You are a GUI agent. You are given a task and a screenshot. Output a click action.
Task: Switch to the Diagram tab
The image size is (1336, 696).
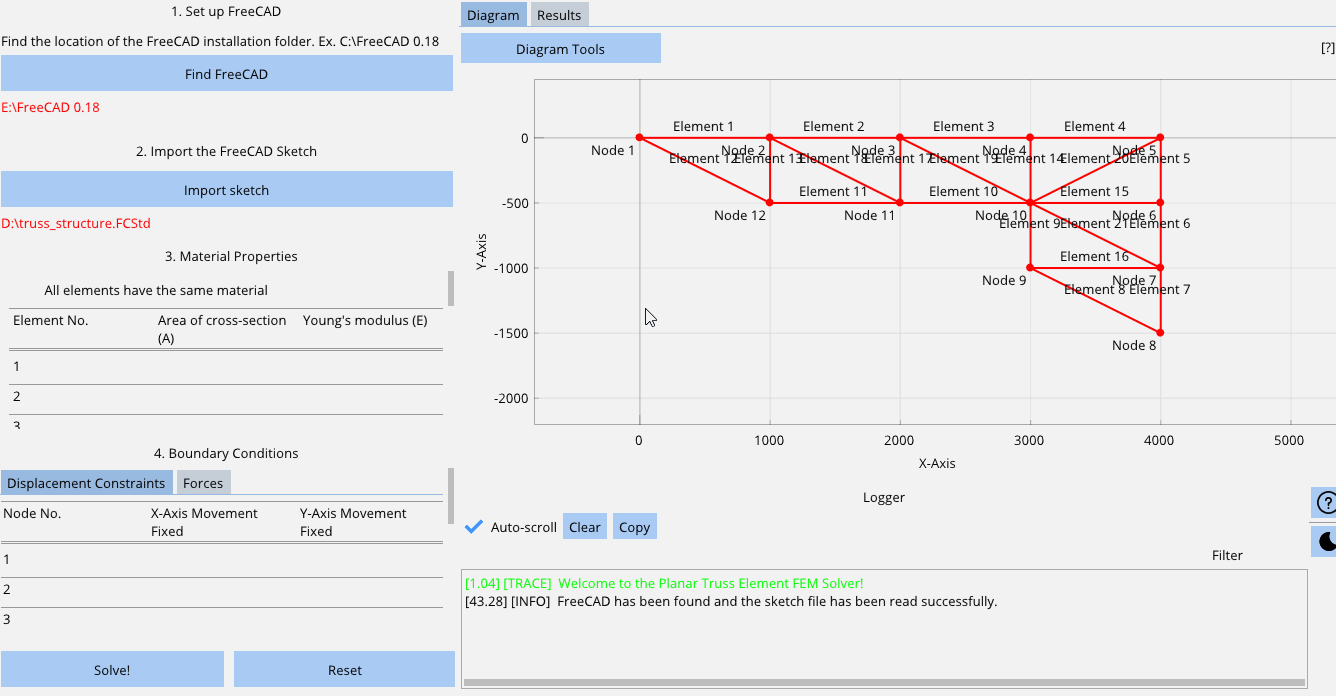pos(493,15)
